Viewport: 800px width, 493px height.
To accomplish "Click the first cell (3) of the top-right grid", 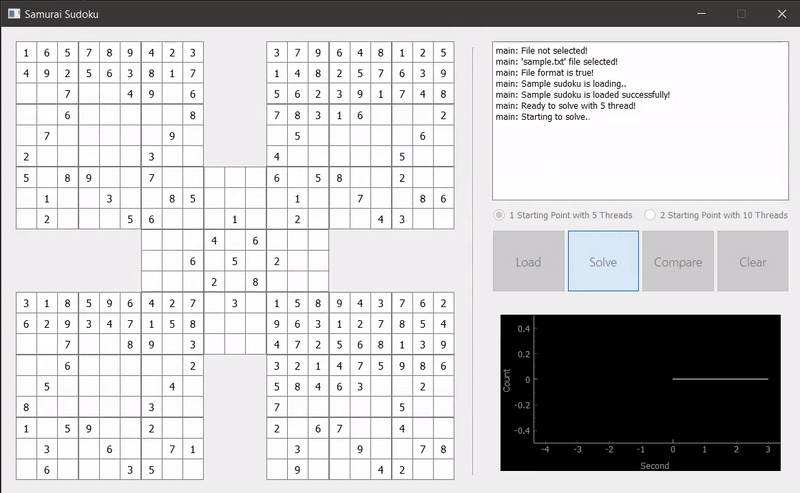I will coord(277,53).
